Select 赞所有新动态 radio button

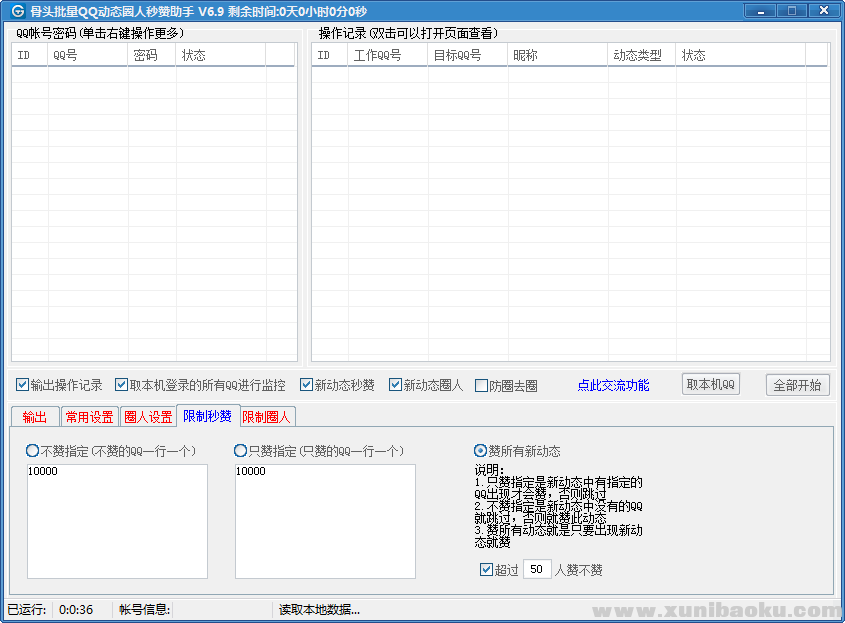coord(480,451)
